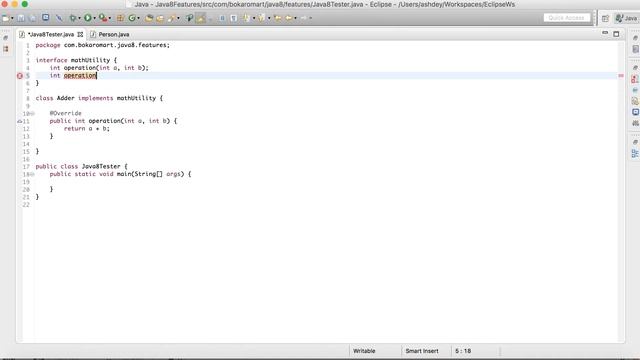Open the Task List view from right trim
The width and height of the screenshot is (640, 360).
click(x=636, y=49)
